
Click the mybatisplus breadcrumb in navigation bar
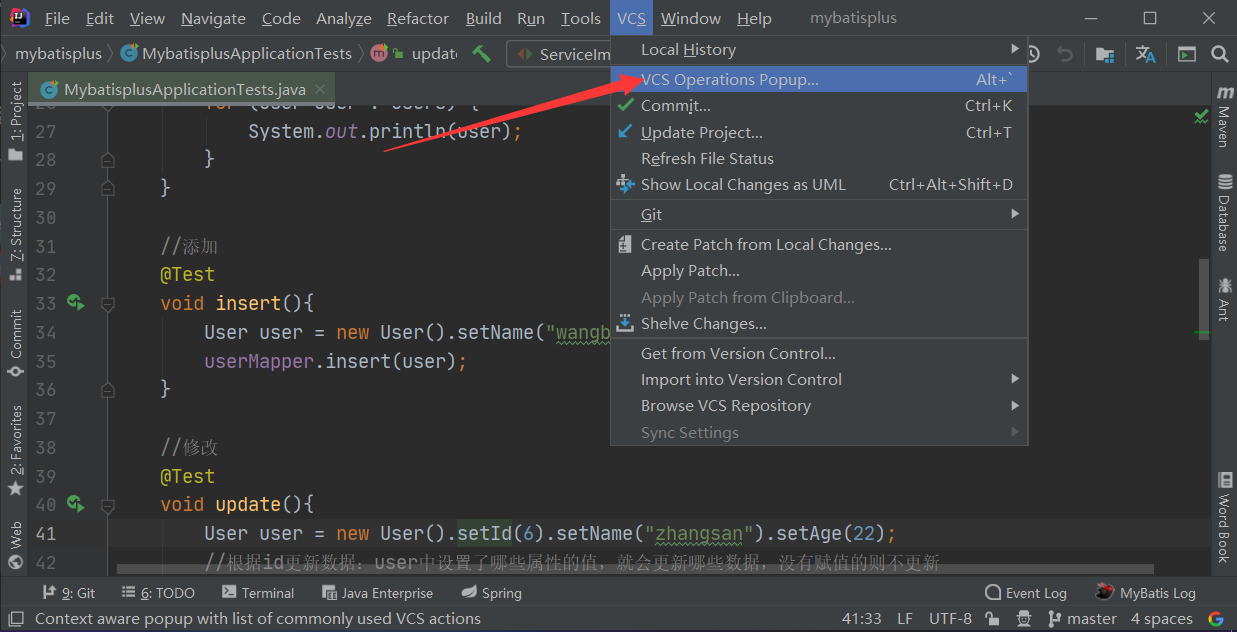58,54
